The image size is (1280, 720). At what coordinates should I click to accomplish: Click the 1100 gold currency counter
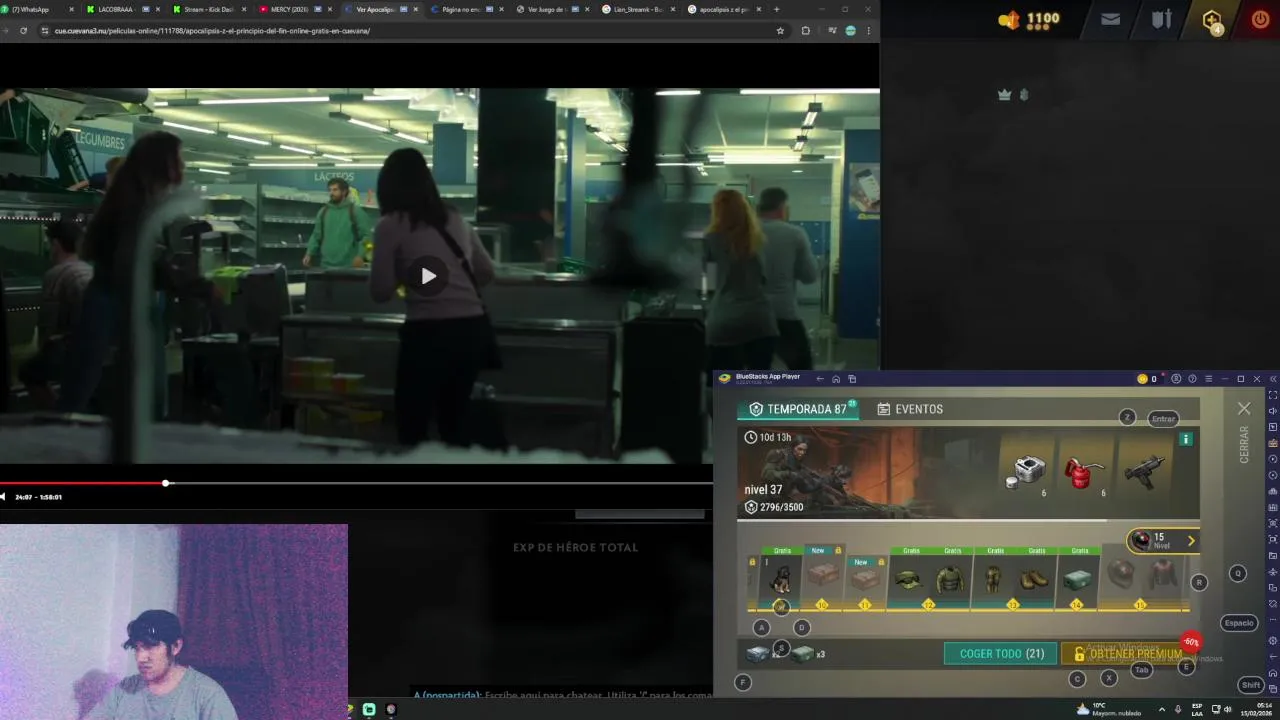pyautogui.click(x=1029, y=19)
